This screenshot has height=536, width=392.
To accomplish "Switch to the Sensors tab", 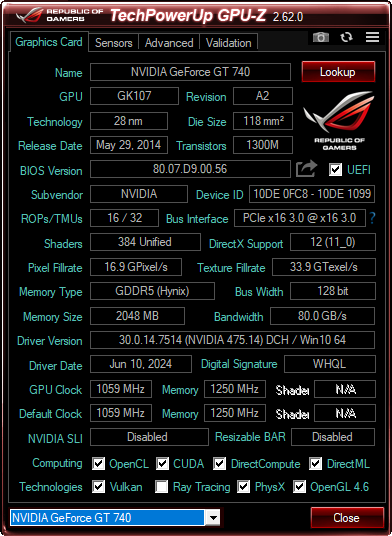I will point(113,43).
